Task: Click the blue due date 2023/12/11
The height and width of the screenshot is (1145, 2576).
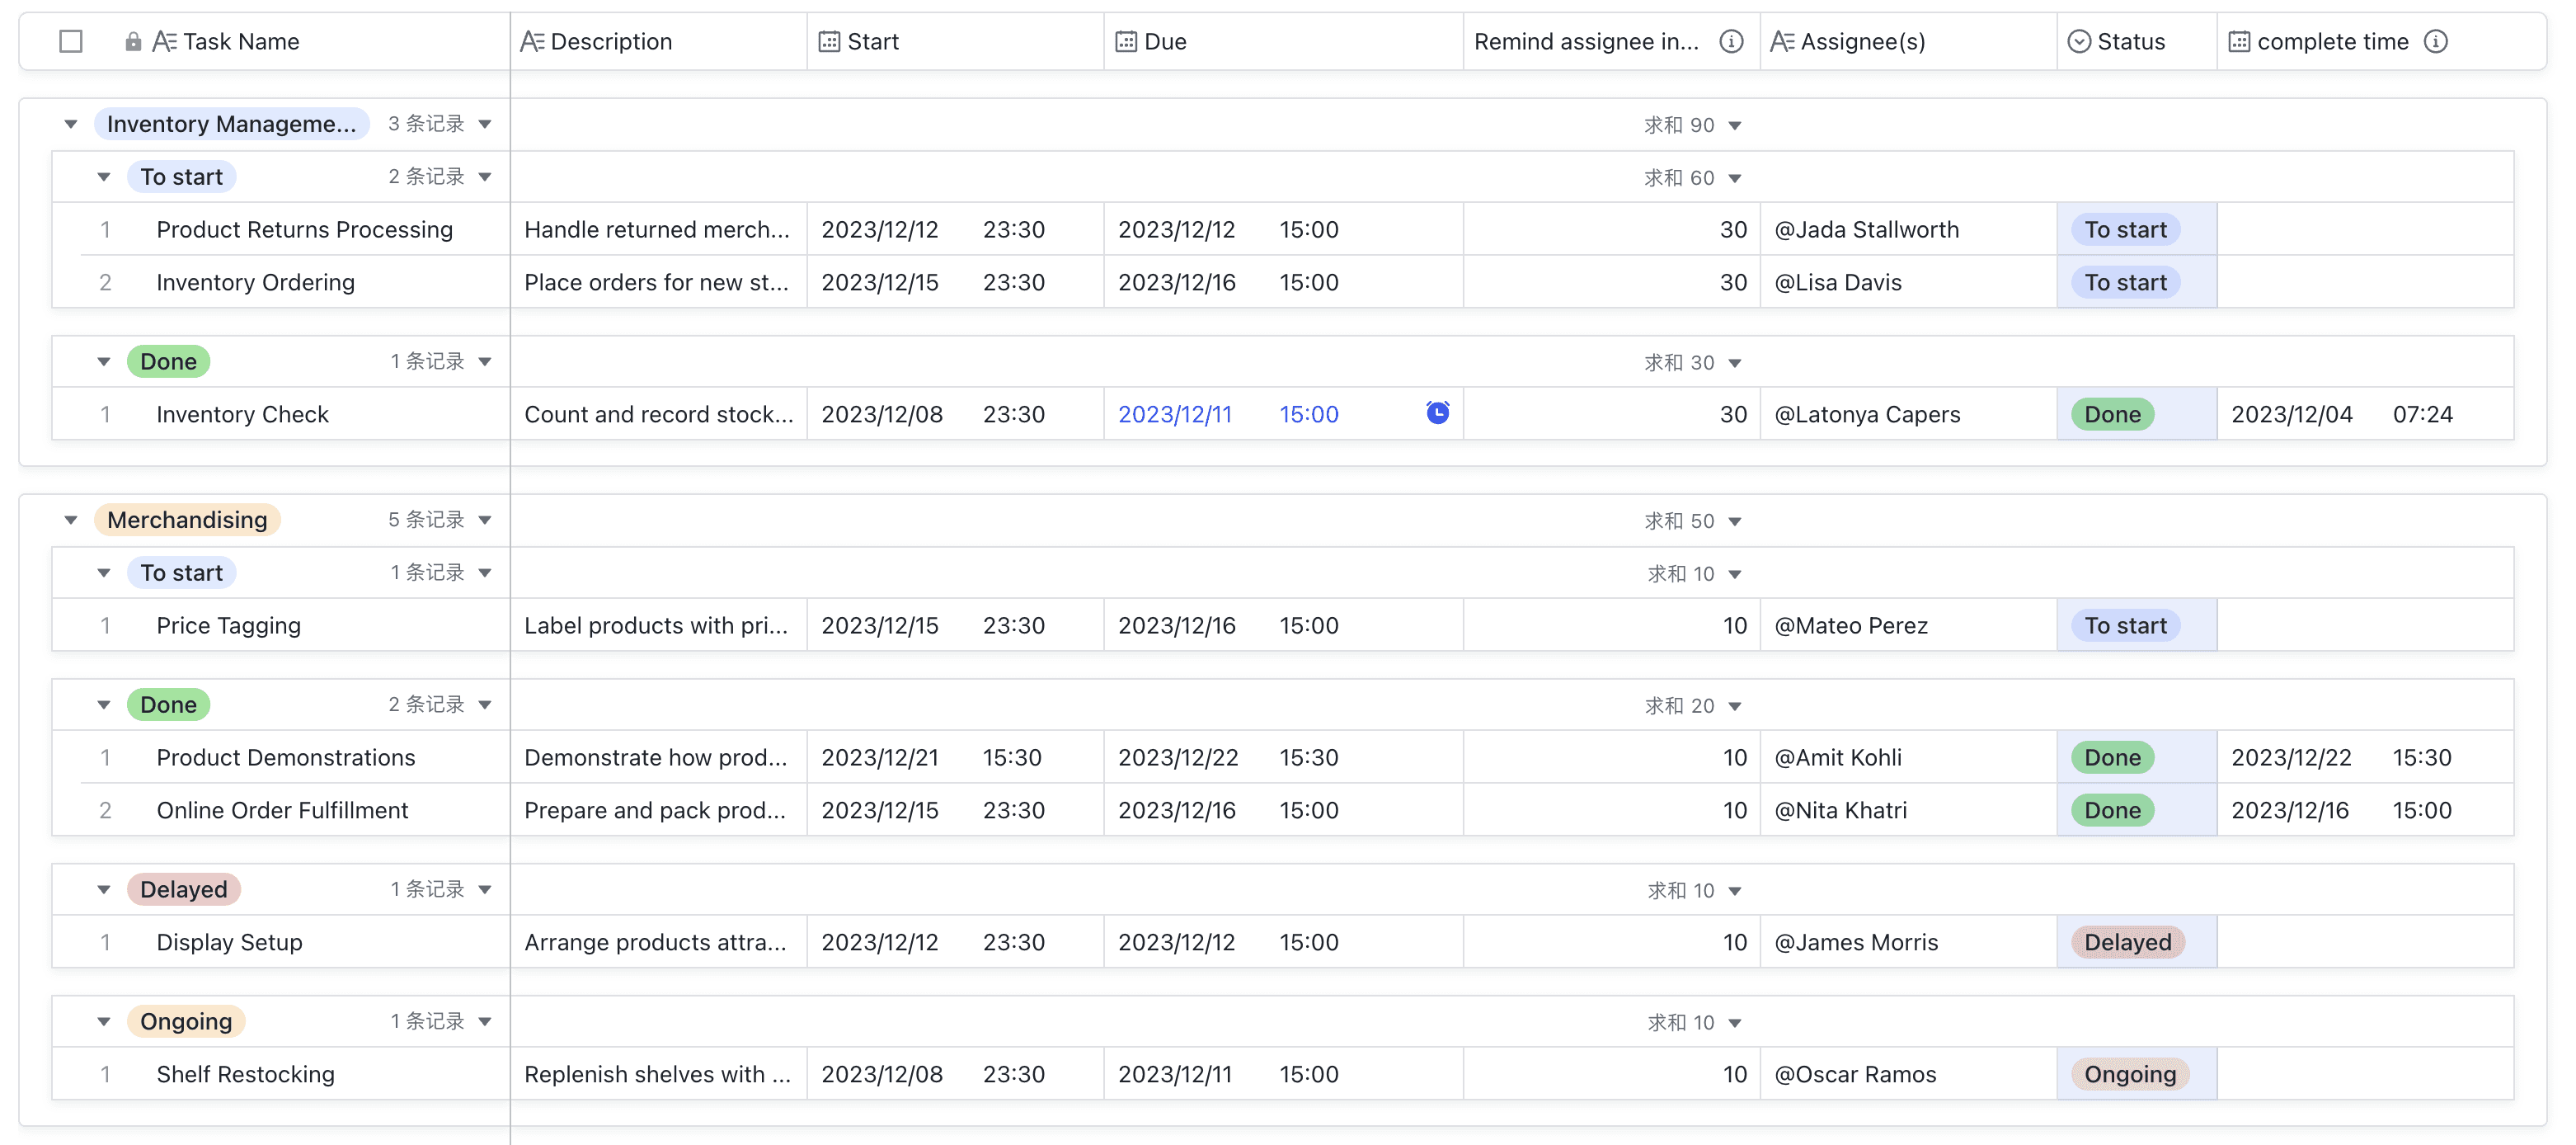Action: [x=1174, y=414]
